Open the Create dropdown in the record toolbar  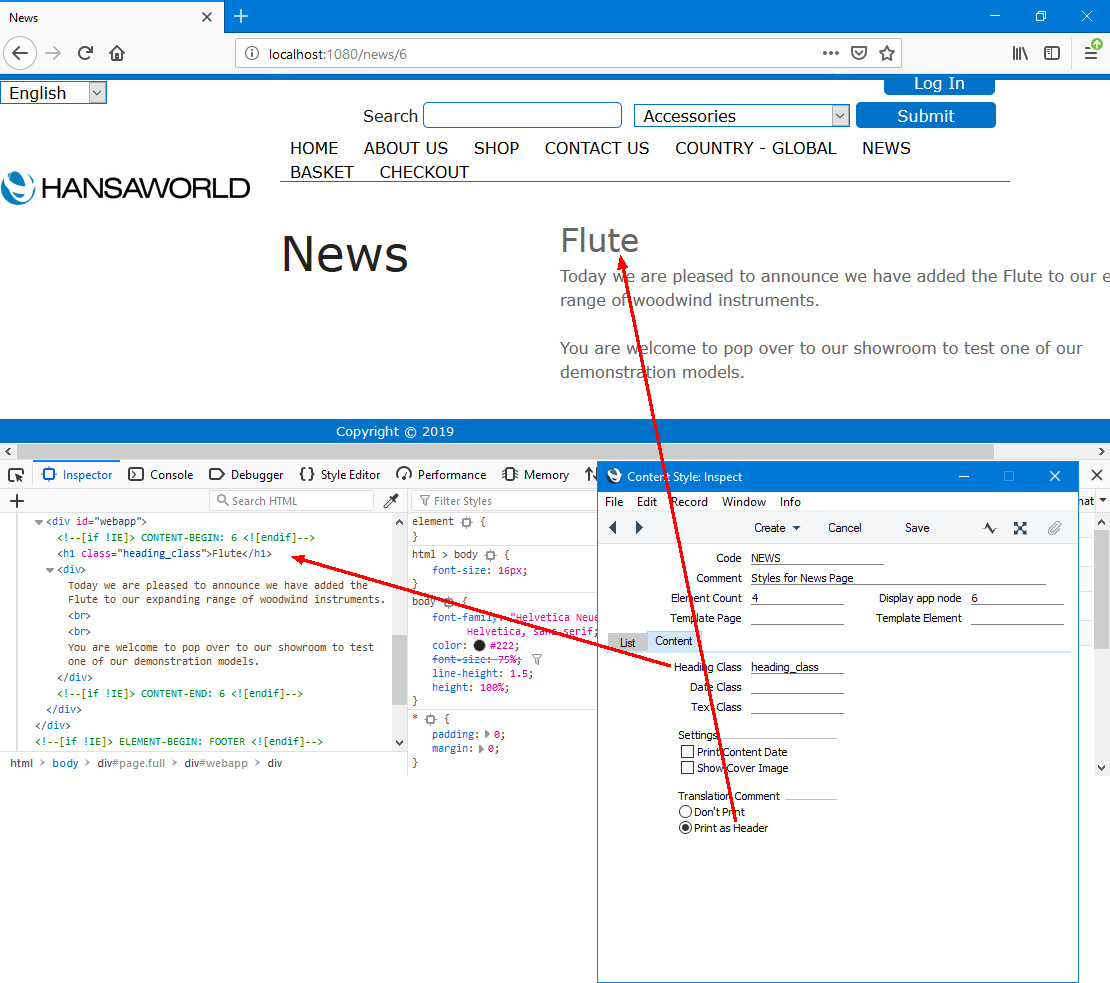[777, 528]
